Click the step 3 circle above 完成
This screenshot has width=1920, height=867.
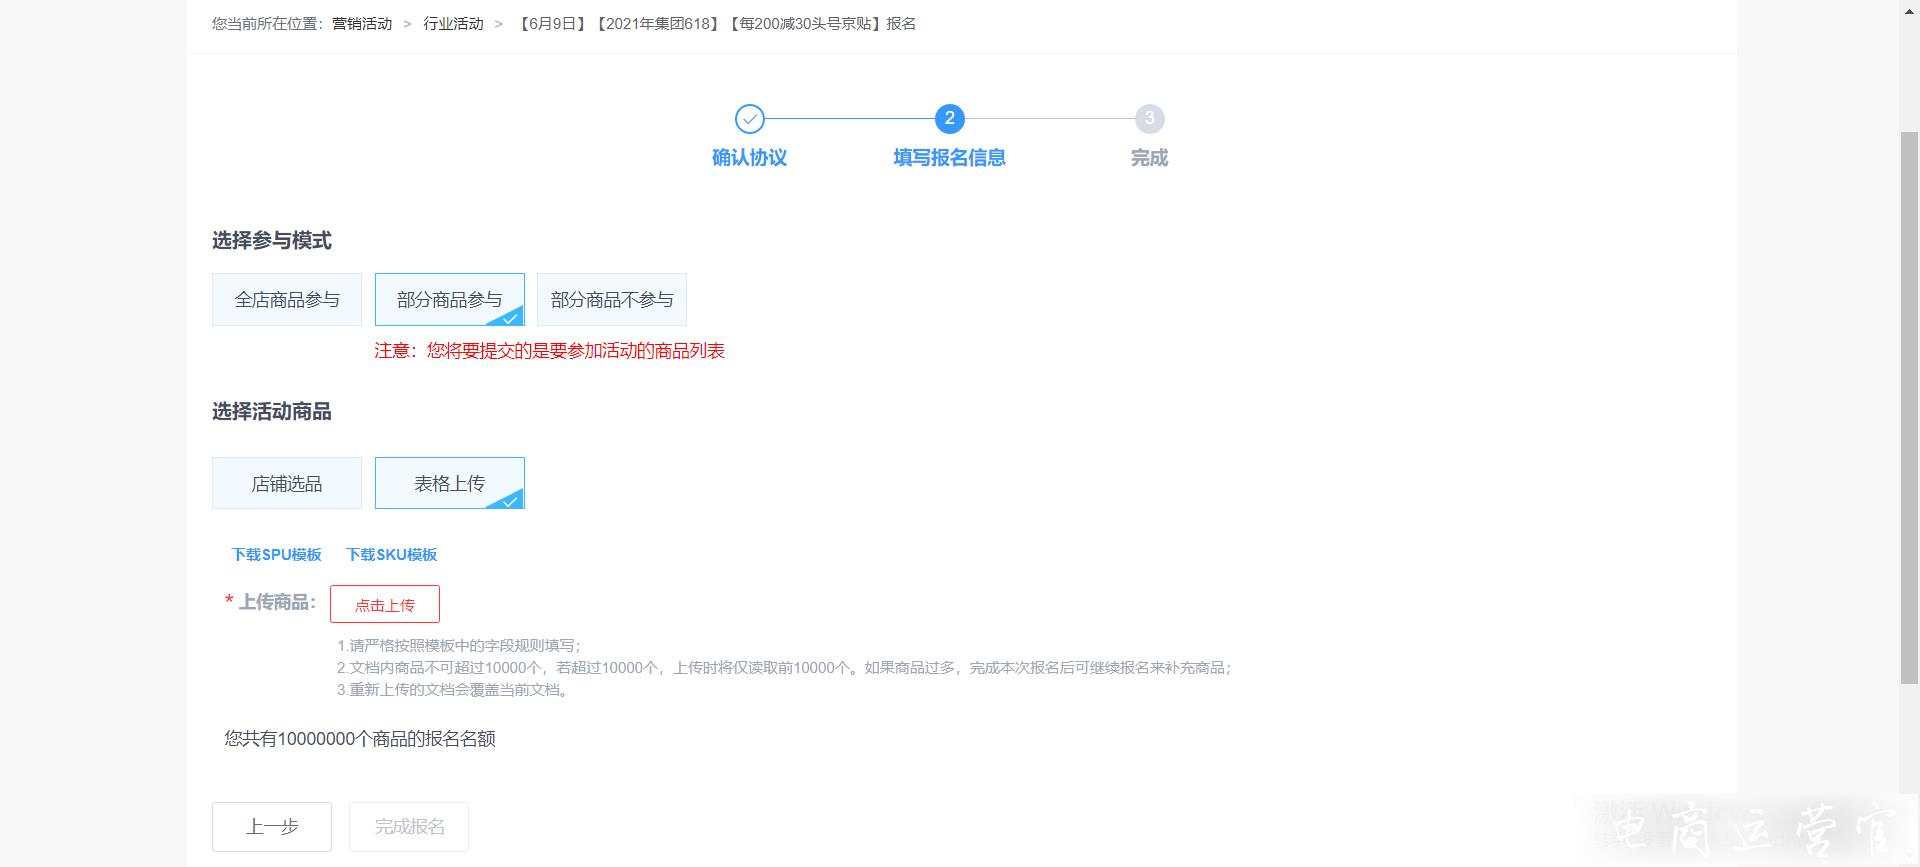(x=1149, y=119)
